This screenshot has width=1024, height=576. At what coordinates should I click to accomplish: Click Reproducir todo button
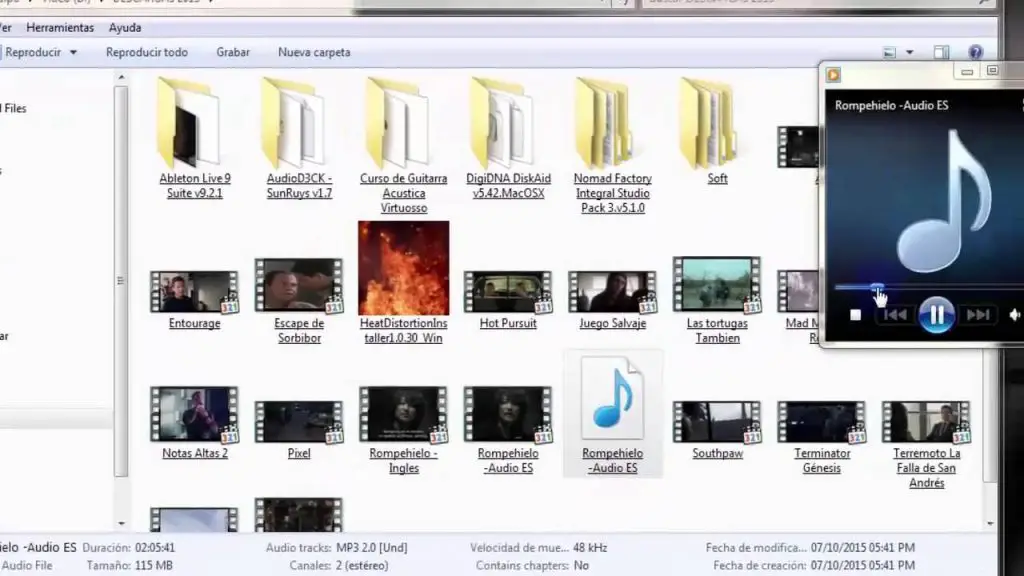(x=147, y=52)
